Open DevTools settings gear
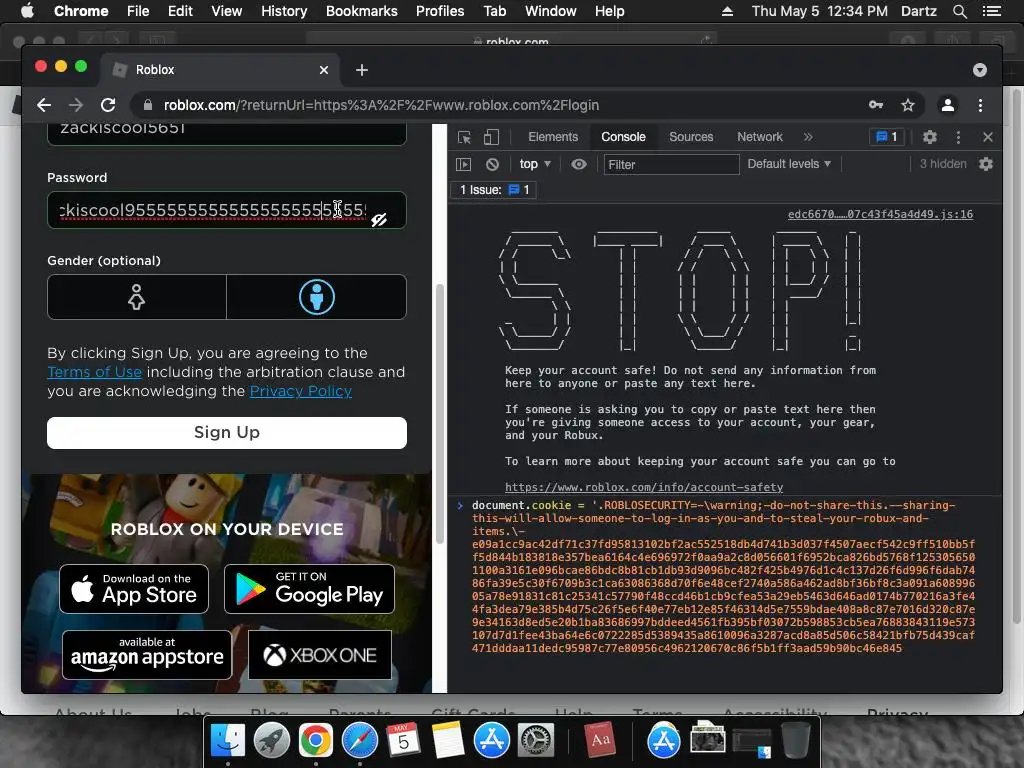The height and width of the screenshot is (768, 1024). (x=929, y=137)
